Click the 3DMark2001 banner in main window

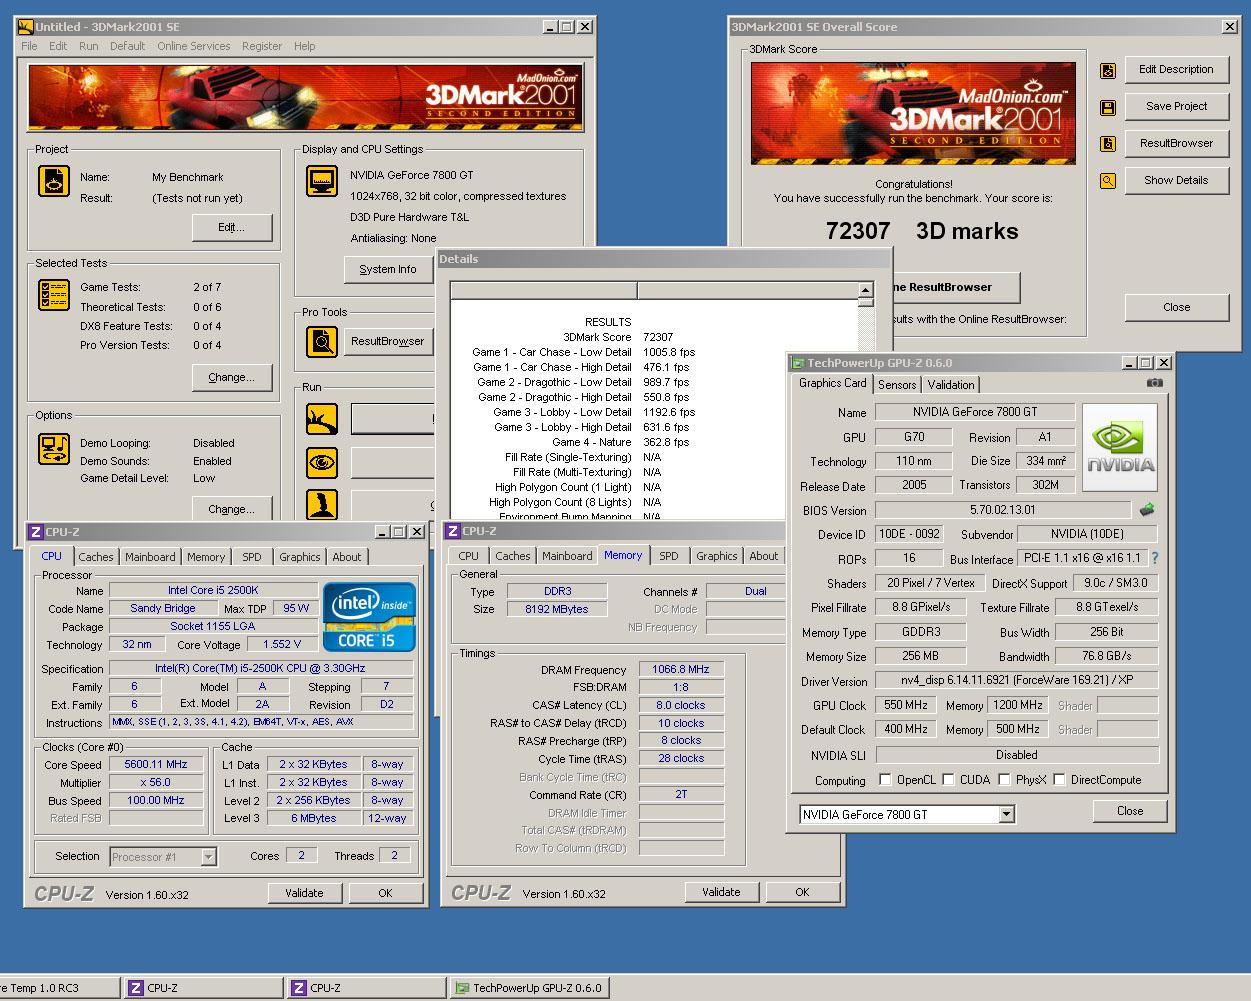[305, 97]
